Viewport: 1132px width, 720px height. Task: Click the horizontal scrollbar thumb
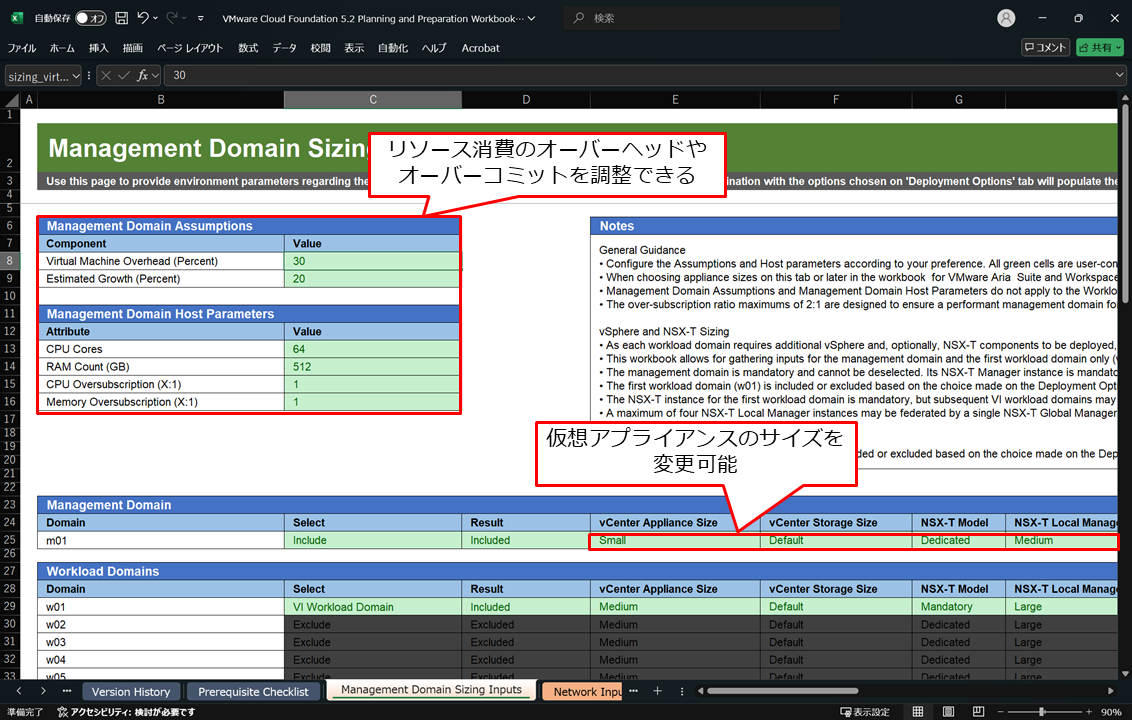pos(783,691)
